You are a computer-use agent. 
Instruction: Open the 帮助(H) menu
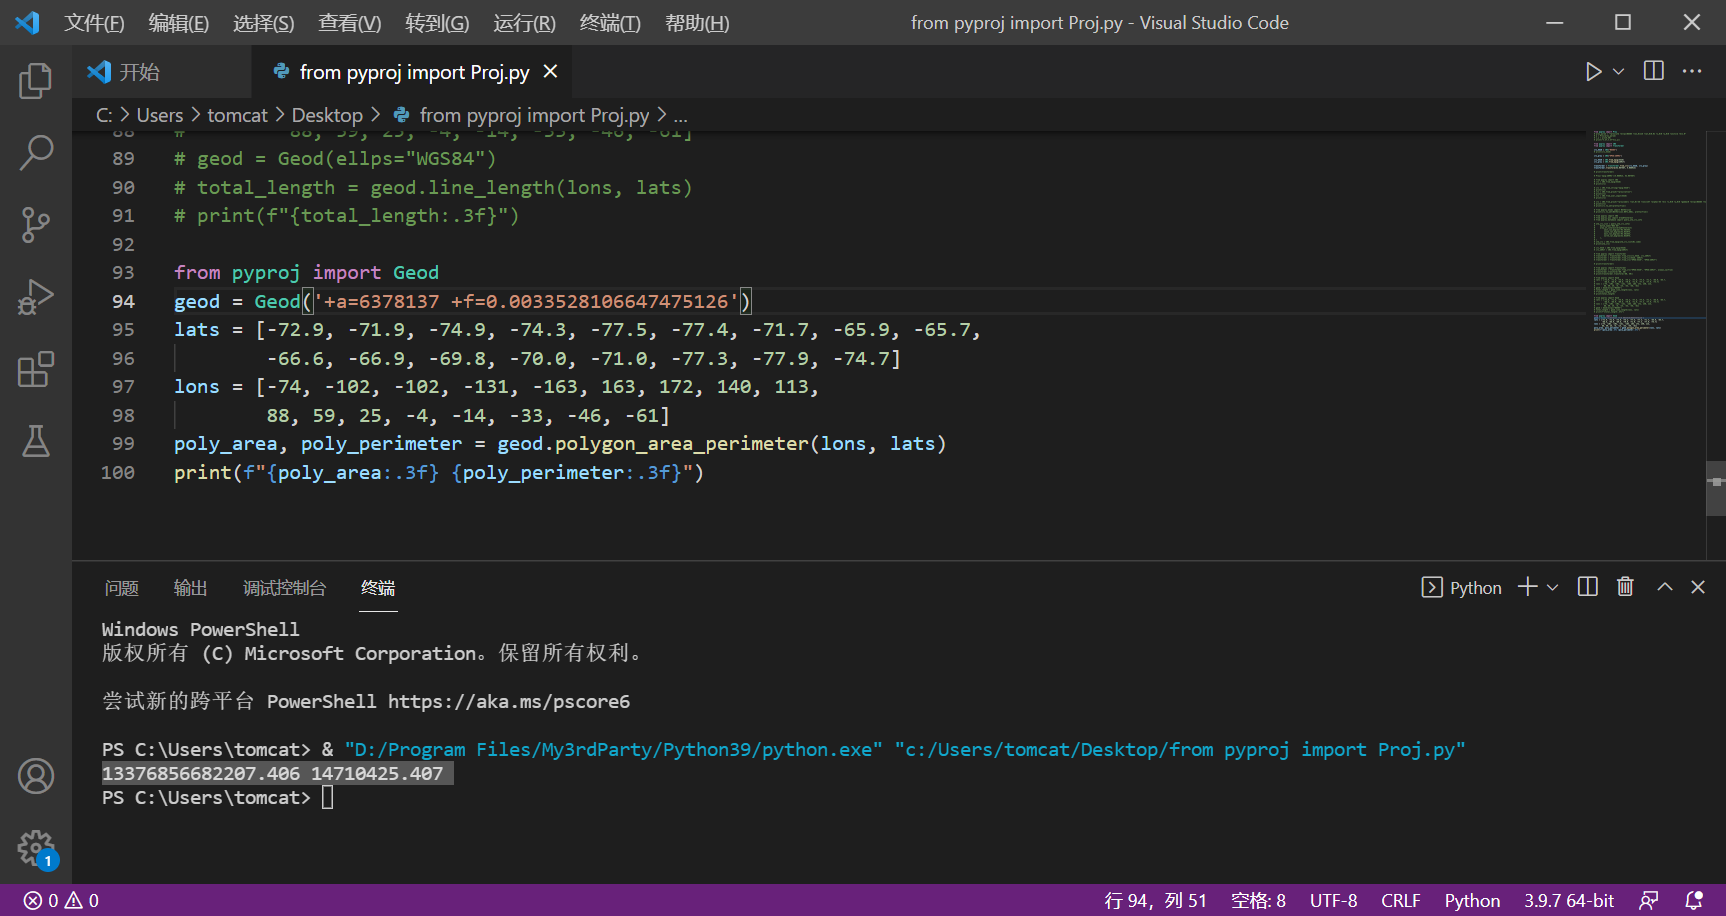point(697,23)
